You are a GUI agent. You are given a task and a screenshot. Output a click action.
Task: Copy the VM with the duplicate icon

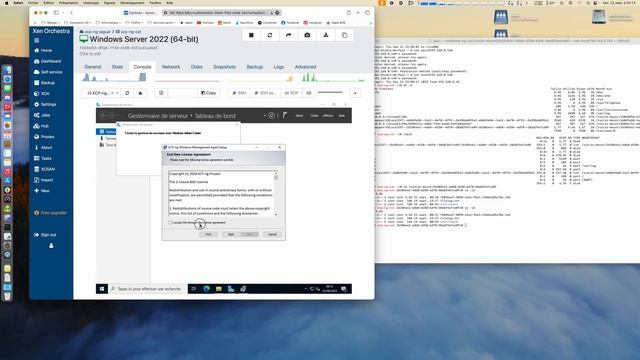[344, 36]
